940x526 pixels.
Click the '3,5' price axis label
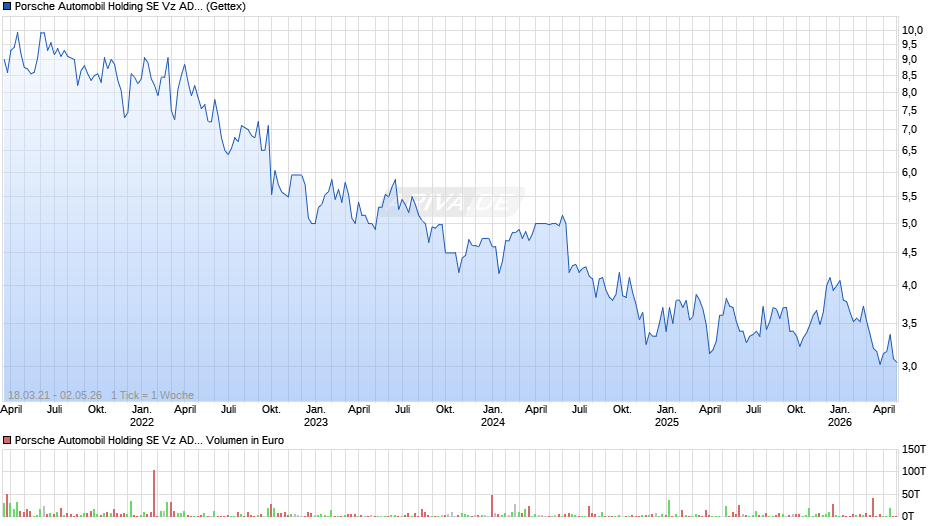[909, 323]
